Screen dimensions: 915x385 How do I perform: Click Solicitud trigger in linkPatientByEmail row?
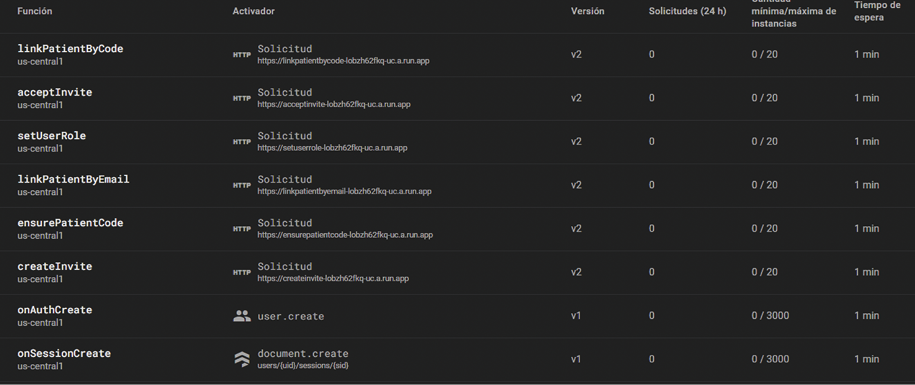285,180
